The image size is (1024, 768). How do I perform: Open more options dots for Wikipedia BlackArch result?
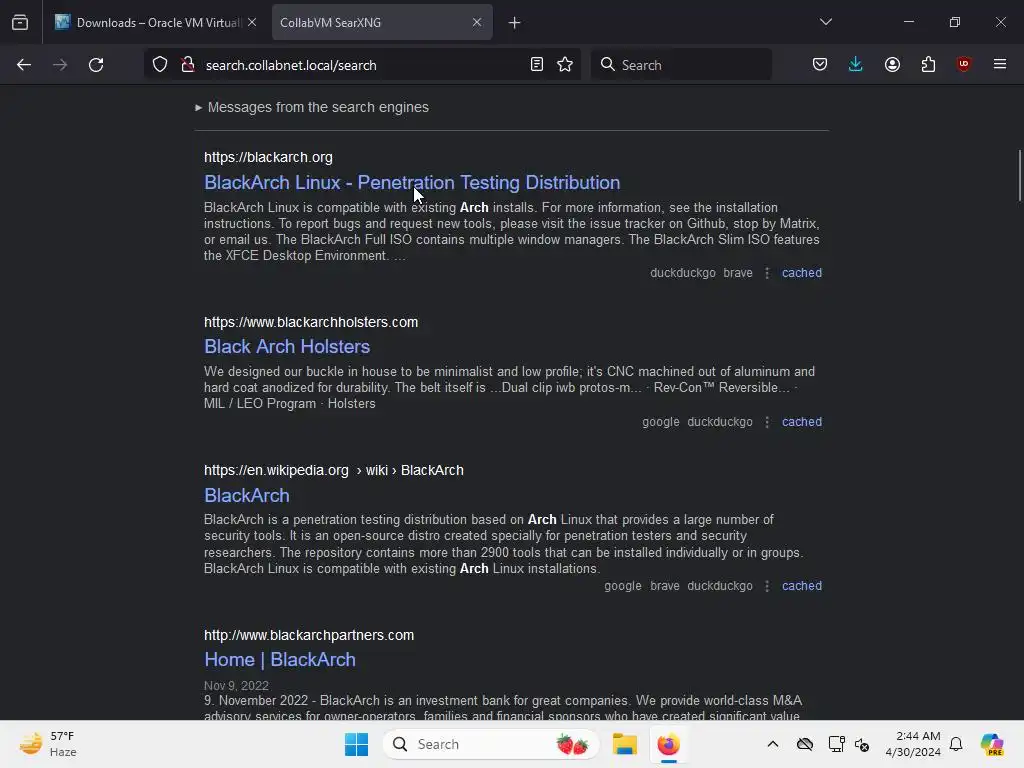tap(767, 586)
